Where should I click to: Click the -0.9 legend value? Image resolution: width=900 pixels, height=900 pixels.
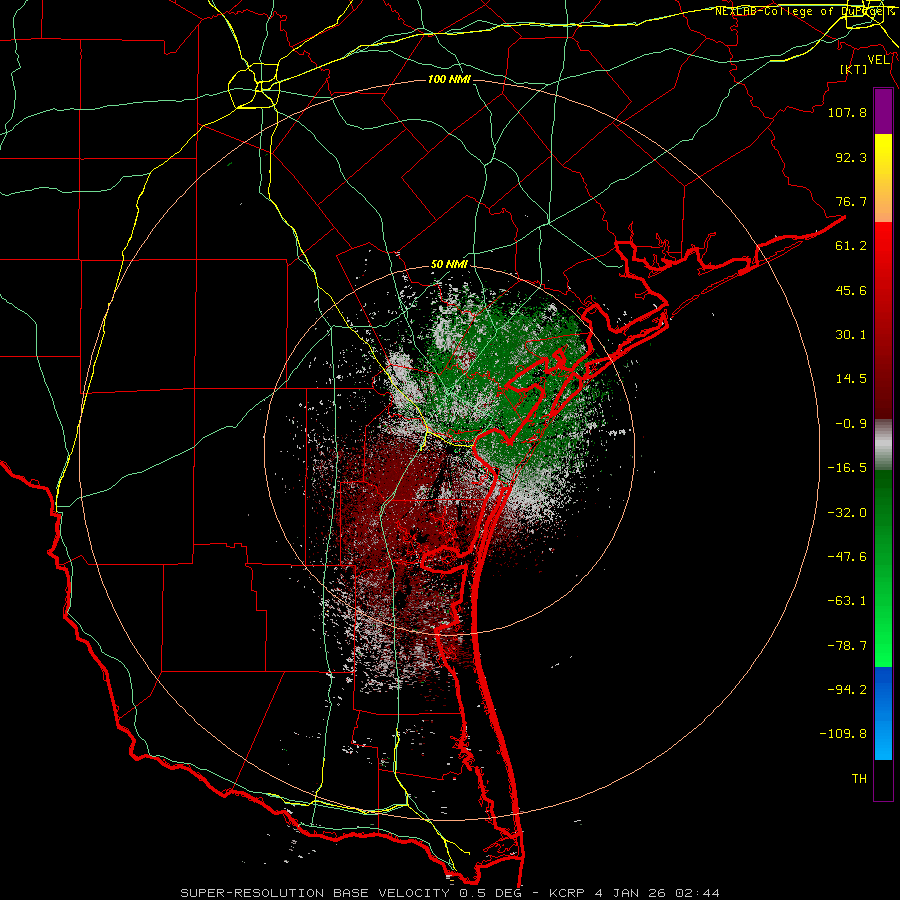[851, 424]
